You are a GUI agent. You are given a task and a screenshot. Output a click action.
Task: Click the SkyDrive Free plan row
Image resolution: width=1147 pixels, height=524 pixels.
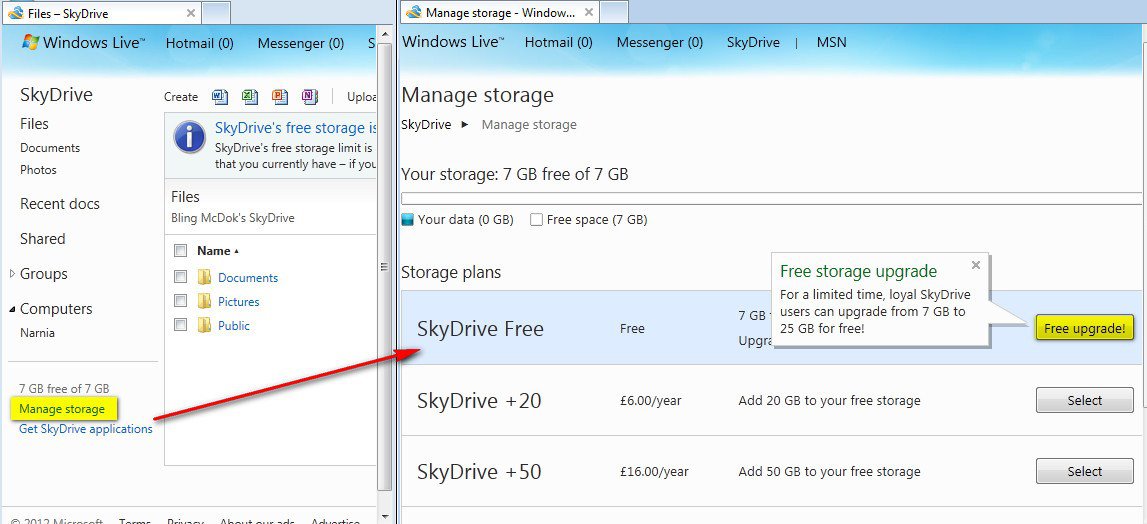772,328
